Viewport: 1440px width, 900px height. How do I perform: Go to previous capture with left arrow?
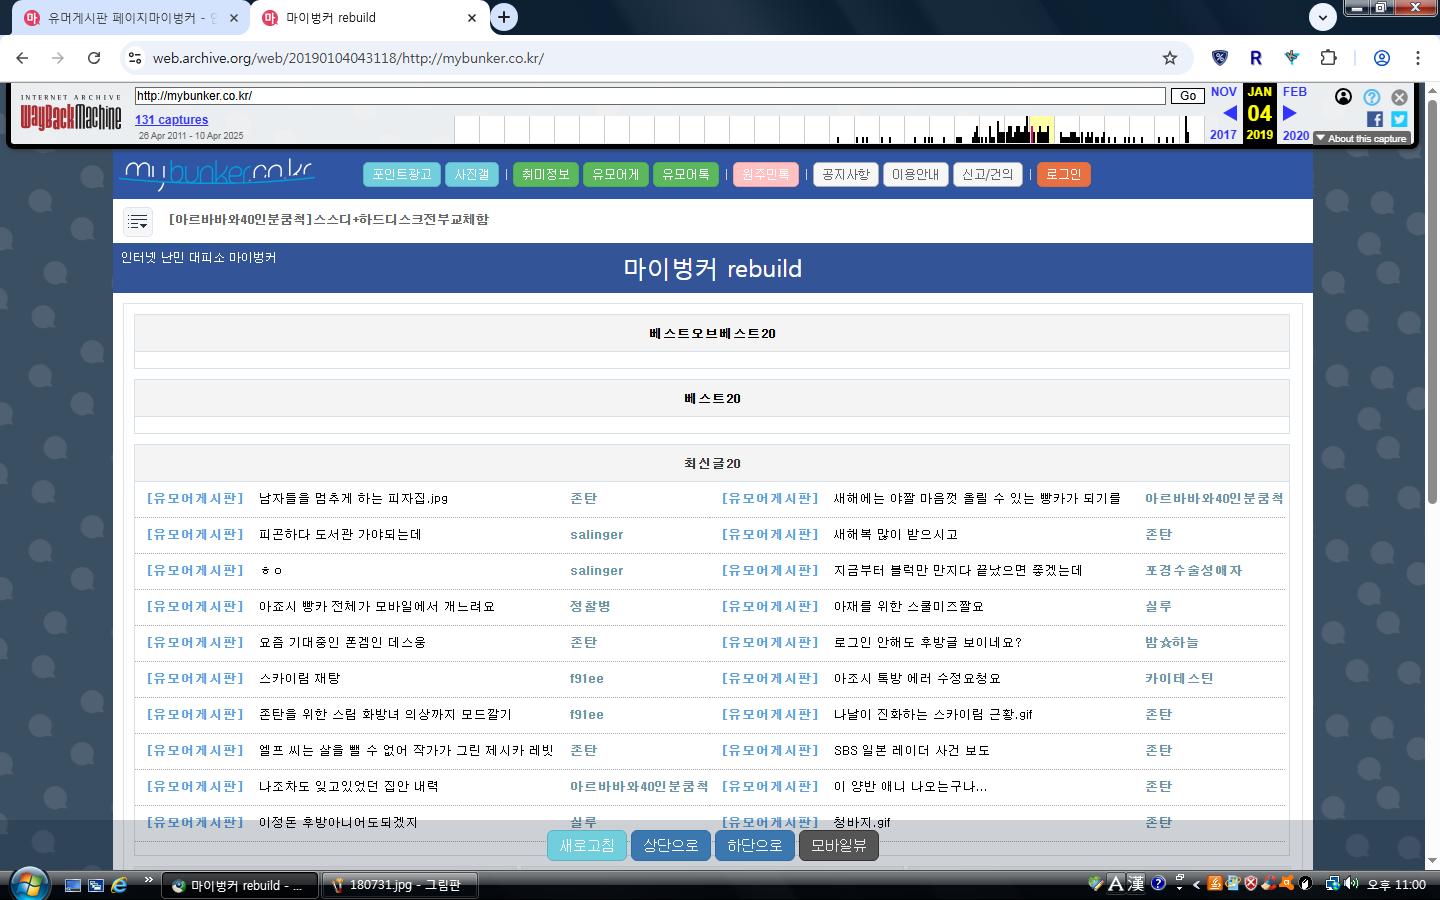point(1229,113)
